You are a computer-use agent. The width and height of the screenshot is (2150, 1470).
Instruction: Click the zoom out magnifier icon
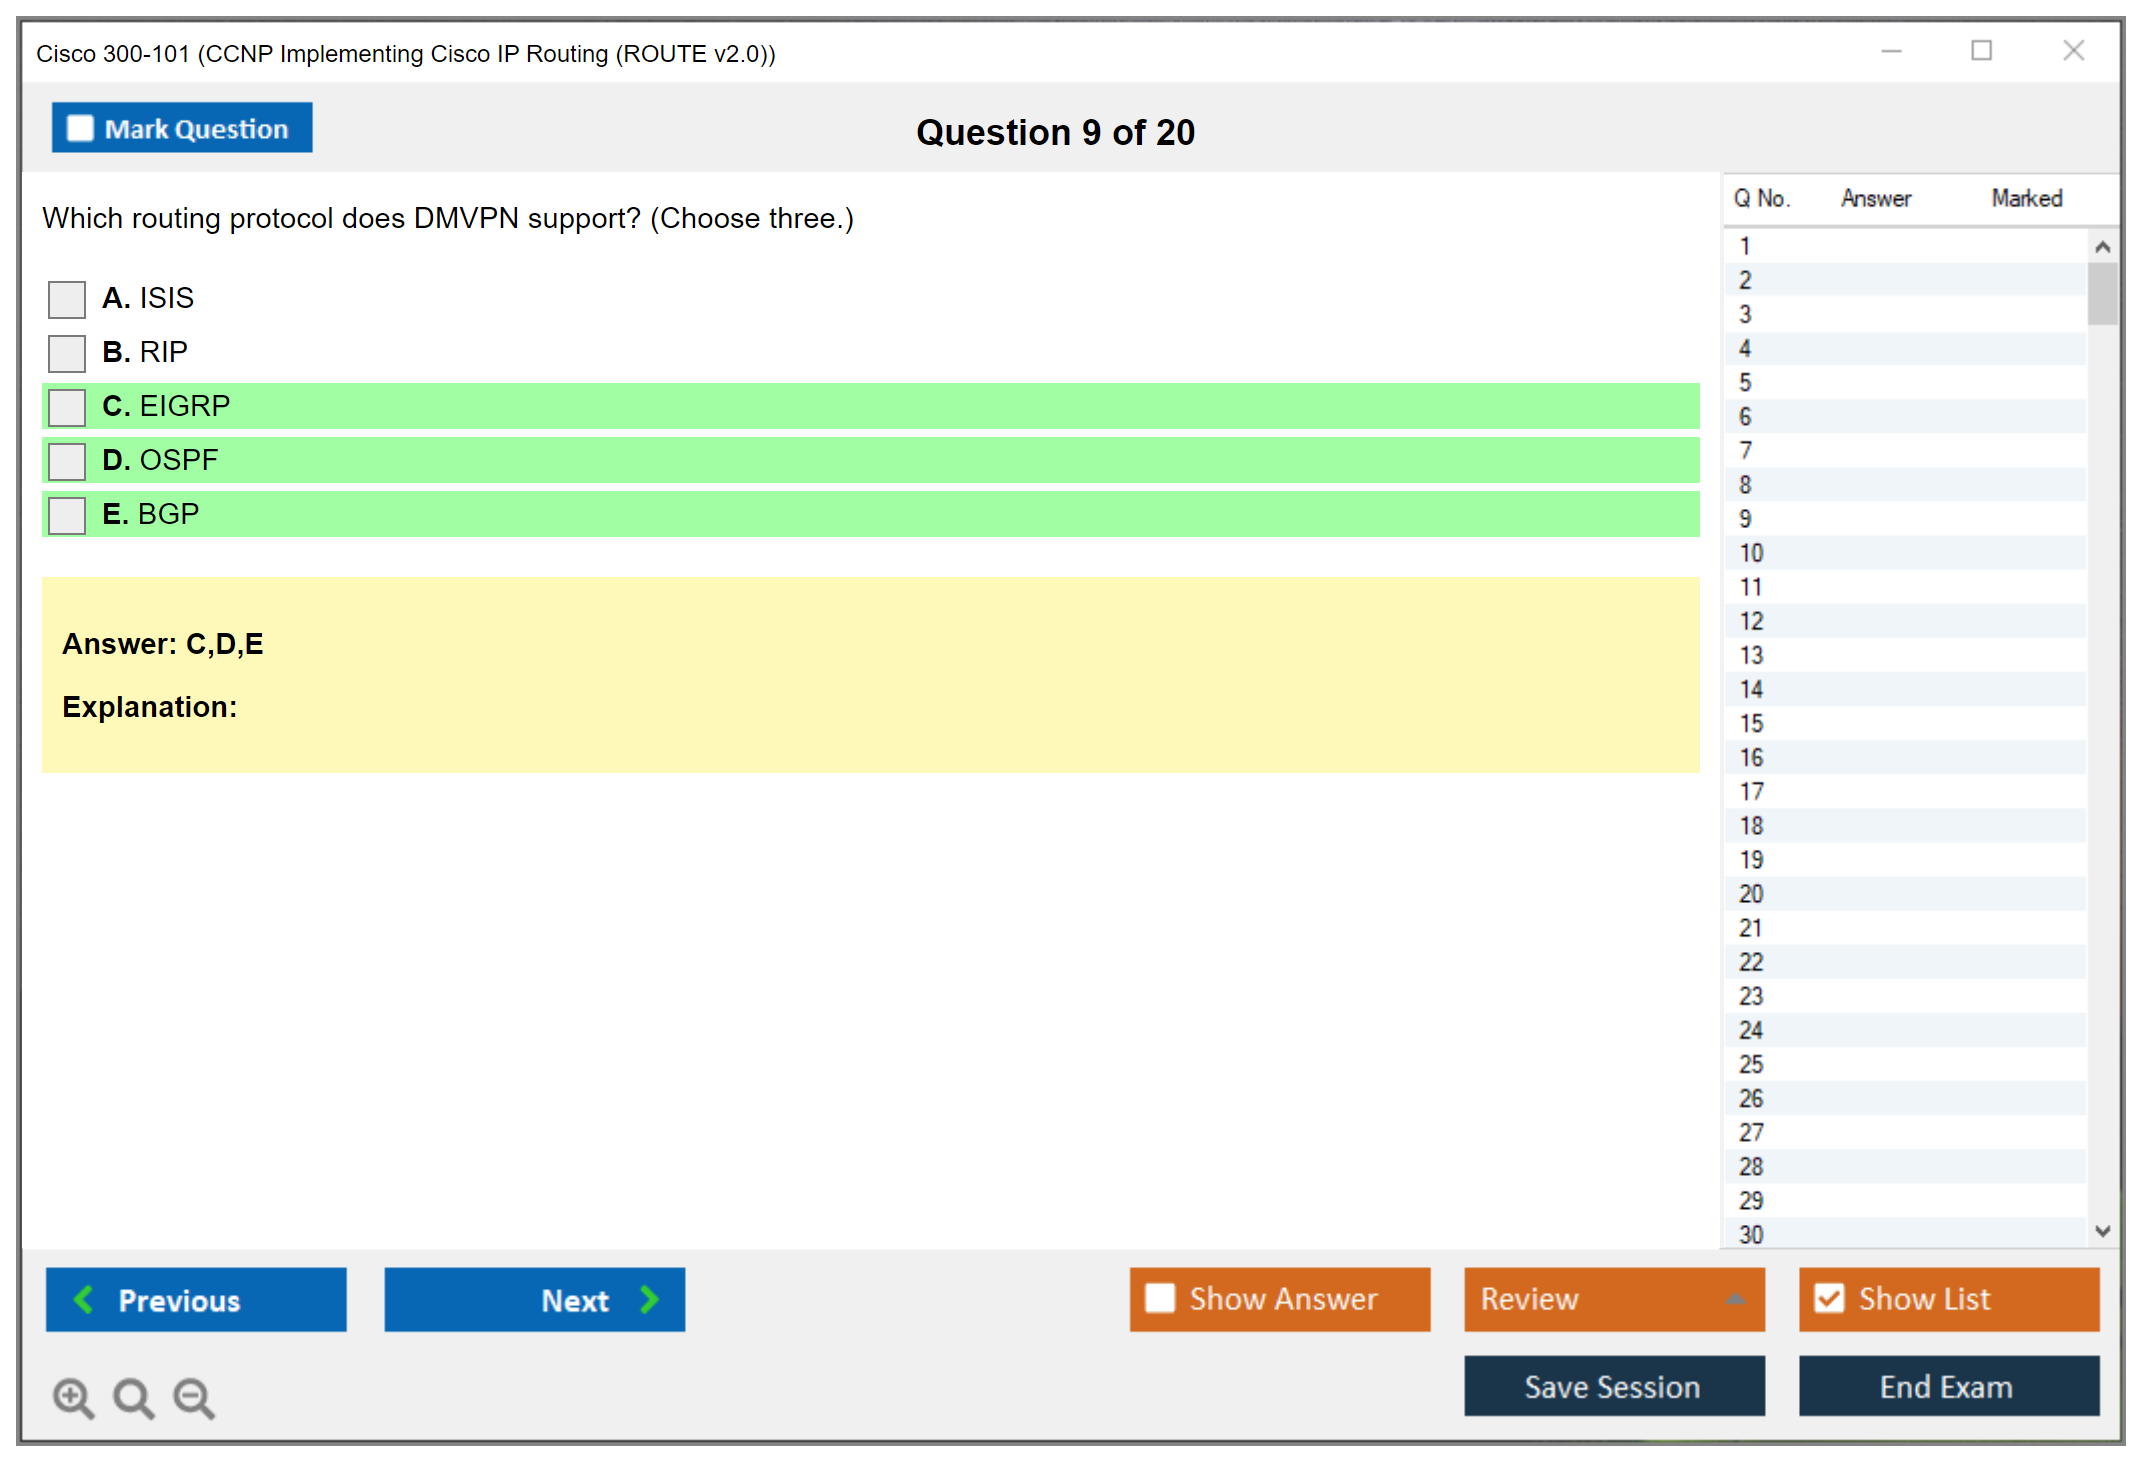coord(194,1398)
